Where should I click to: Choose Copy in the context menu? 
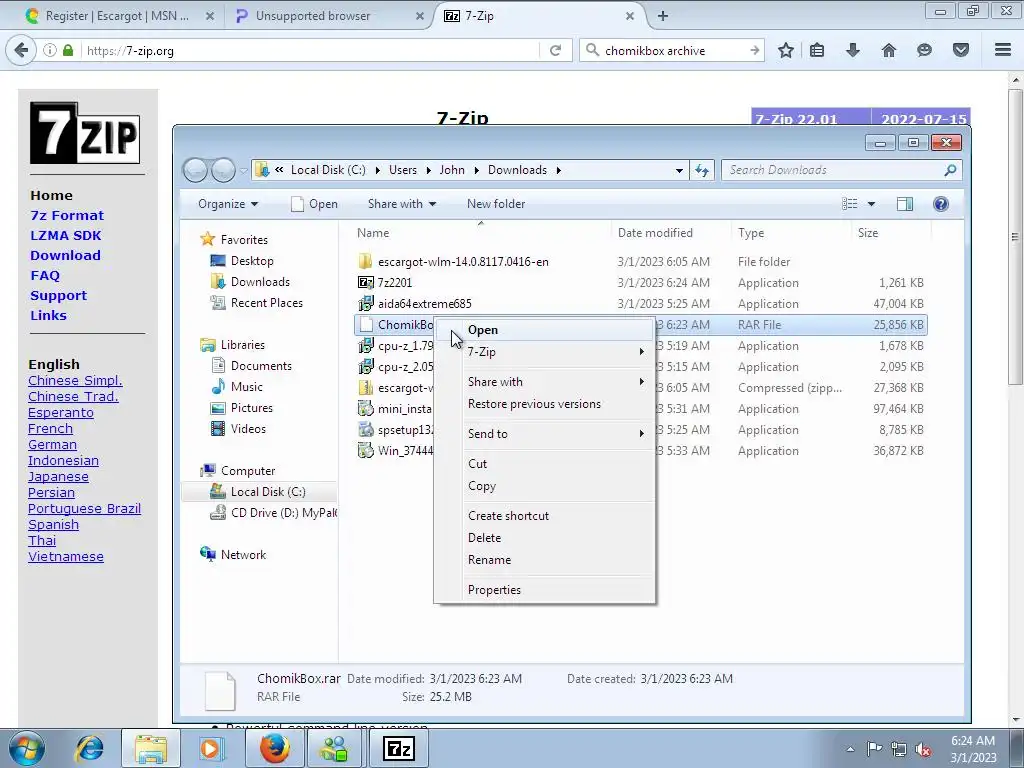[x=545, y=486]
